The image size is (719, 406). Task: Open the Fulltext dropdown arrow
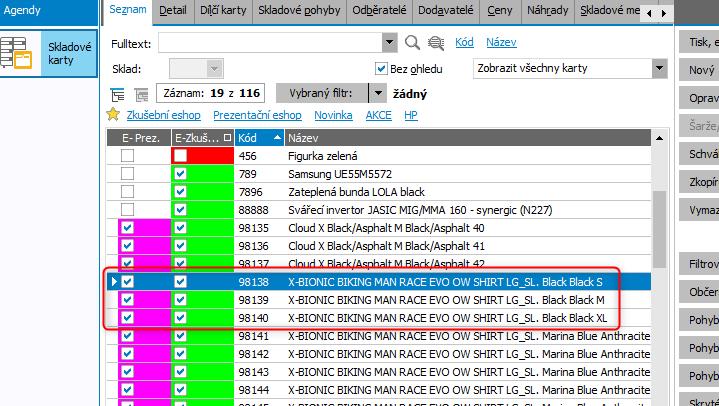389,43
